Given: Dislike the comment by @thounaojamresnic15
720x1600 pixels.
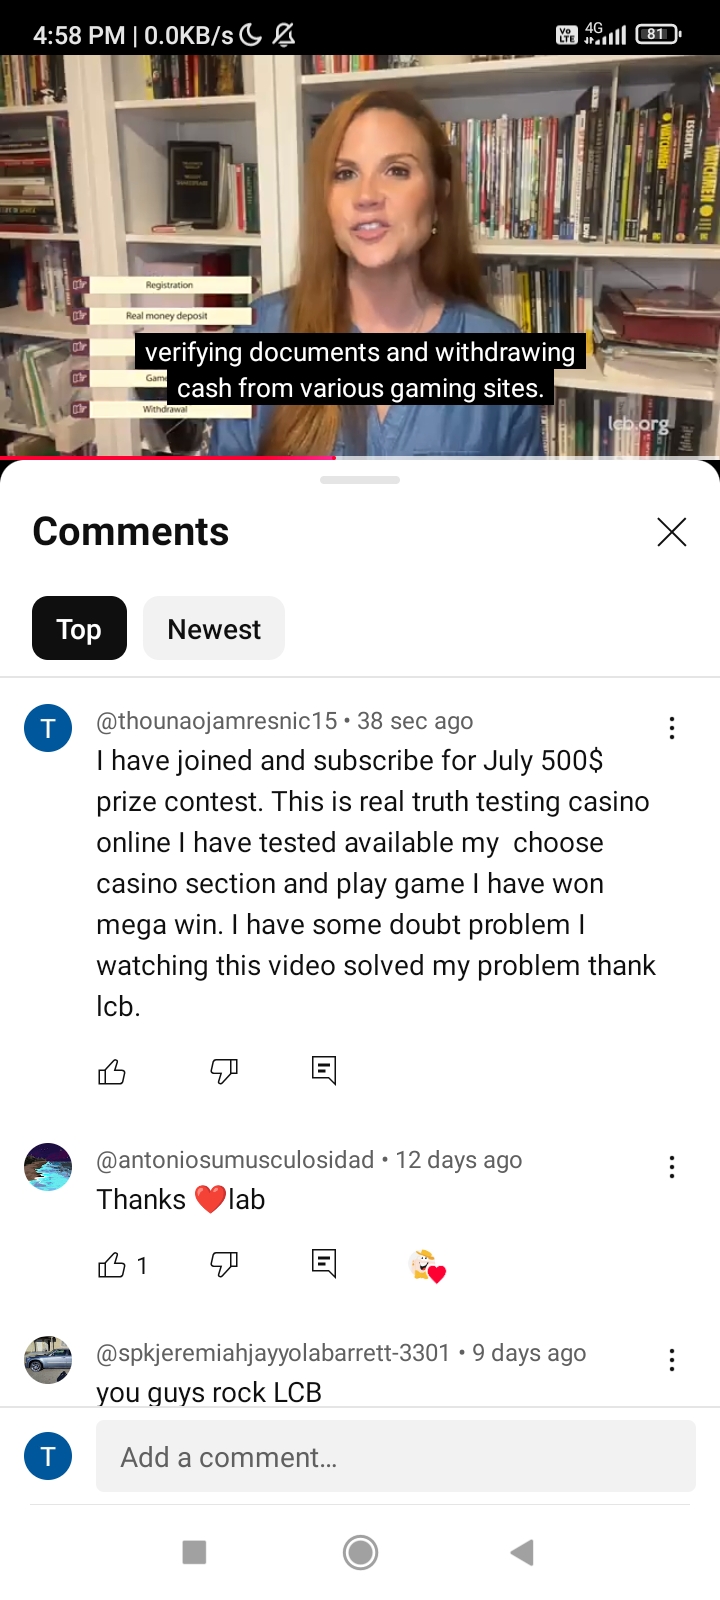Looking at the screenshot, I should point(224,1072).
